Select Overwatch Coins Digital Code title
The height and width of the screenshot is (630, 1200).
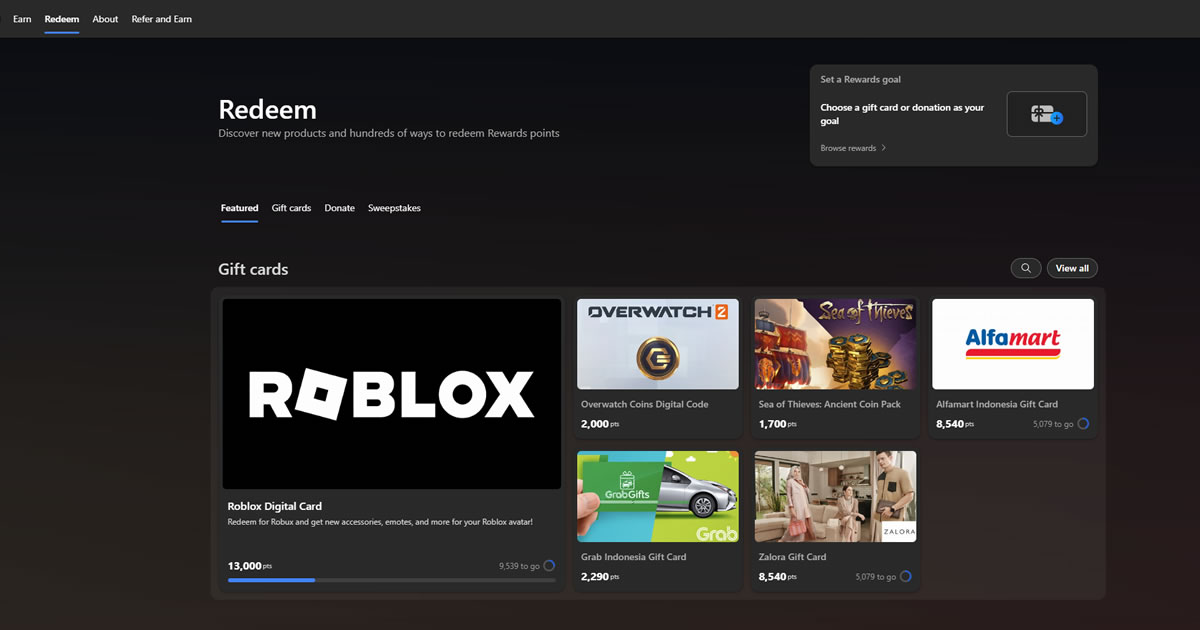point(644,405)
